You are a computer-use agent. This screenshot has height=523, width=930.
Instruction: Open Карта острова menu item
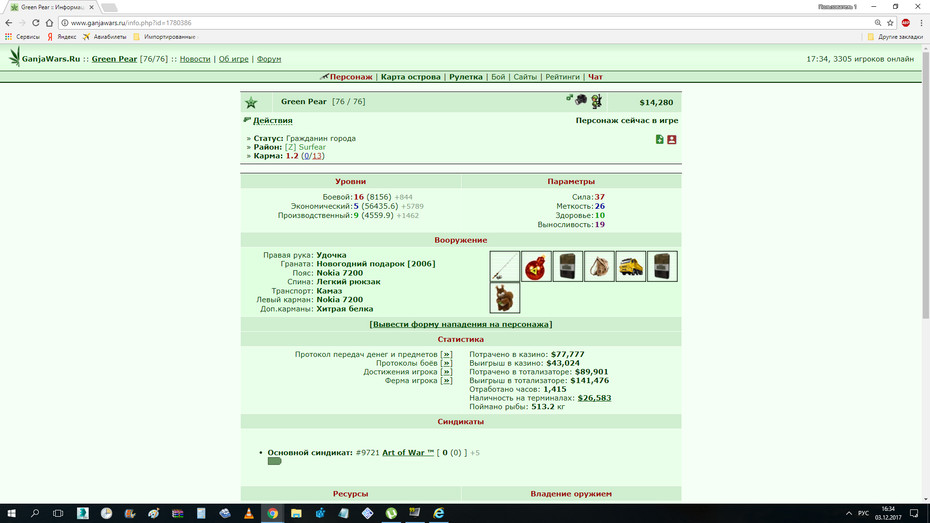[x=410, y=76]
